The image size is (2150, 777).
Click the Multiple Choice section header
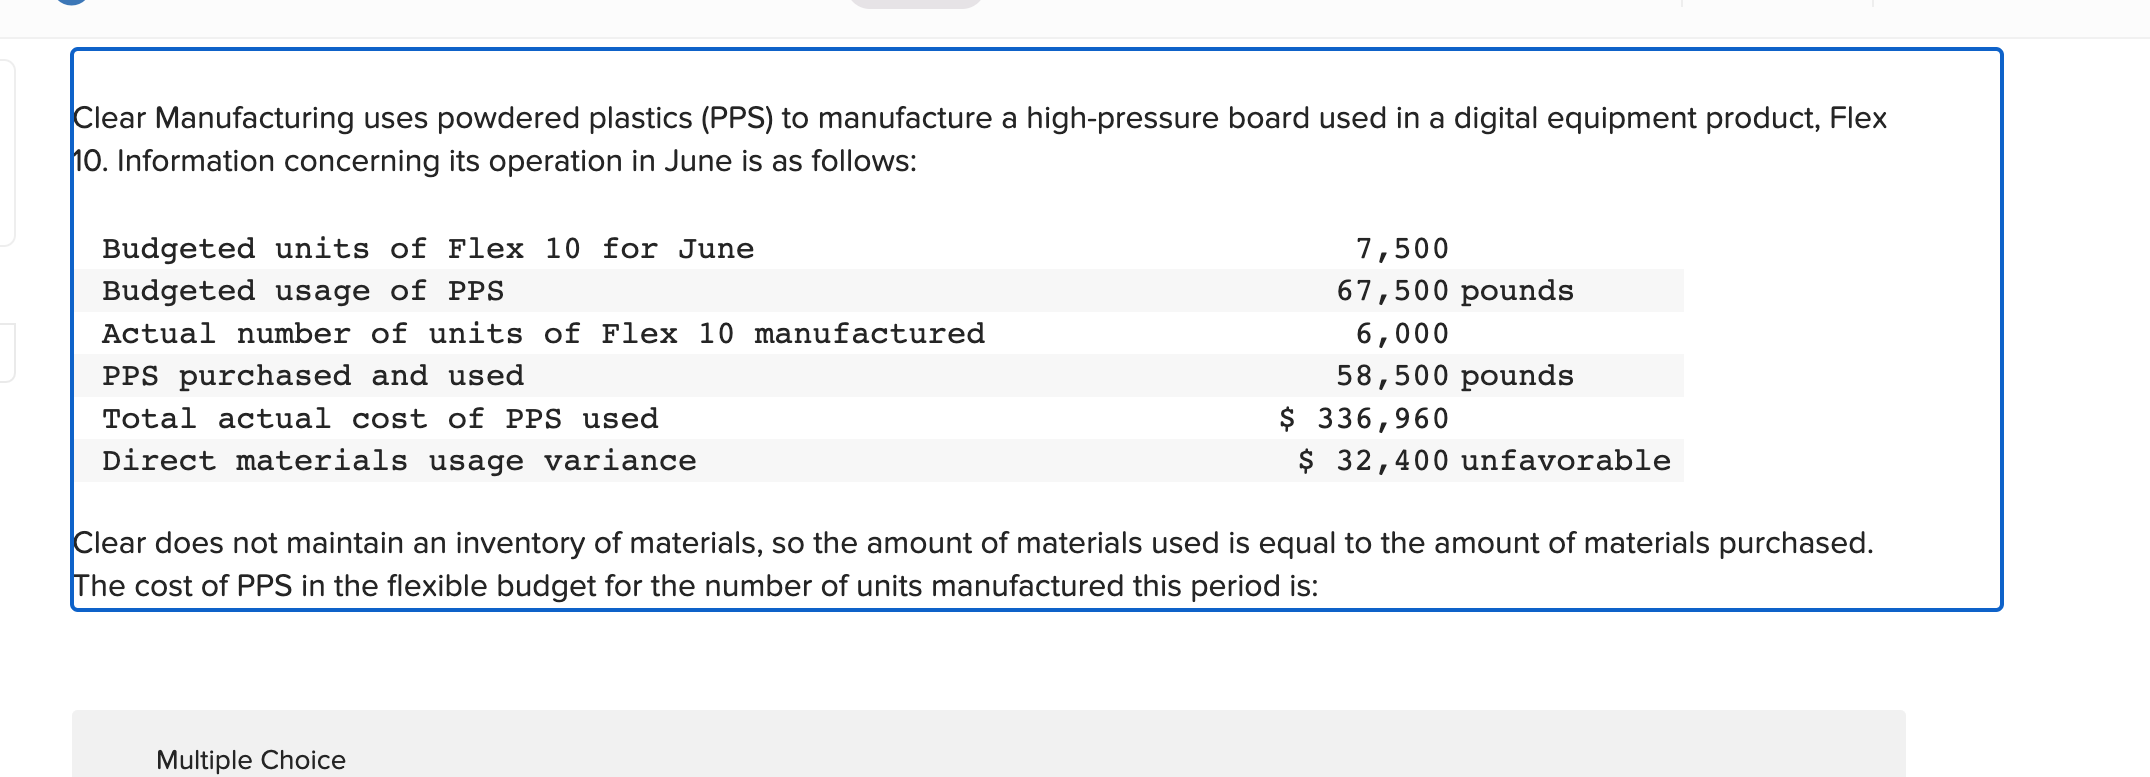click(250, 759)
